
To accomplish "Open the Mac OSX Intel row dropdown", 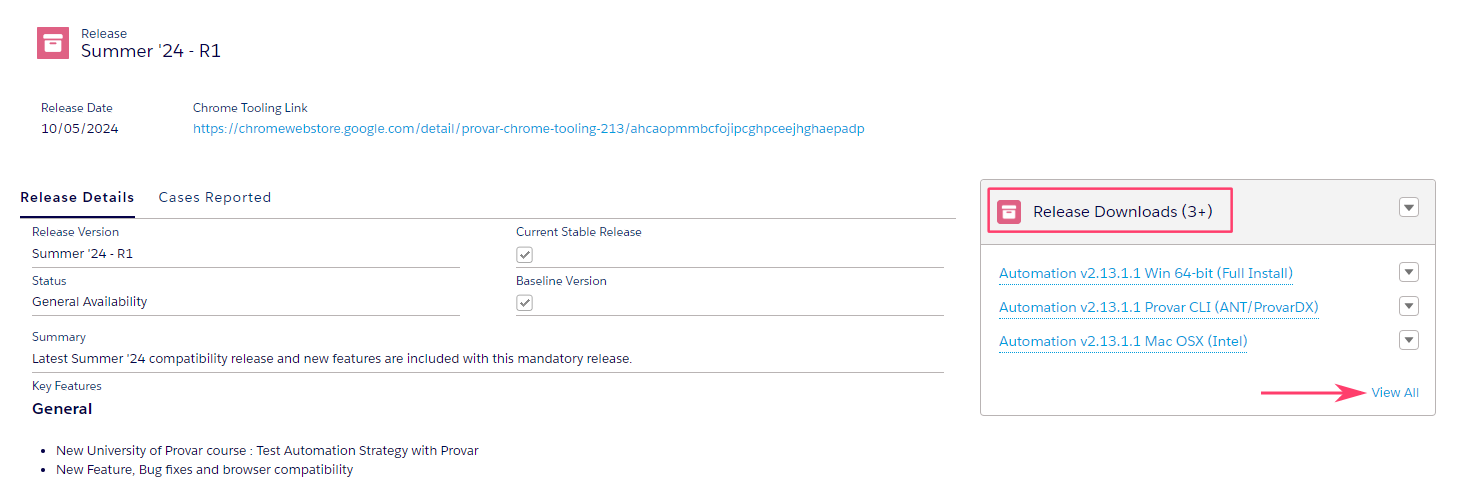I will pyautogui.click(x=1409, y=340).
